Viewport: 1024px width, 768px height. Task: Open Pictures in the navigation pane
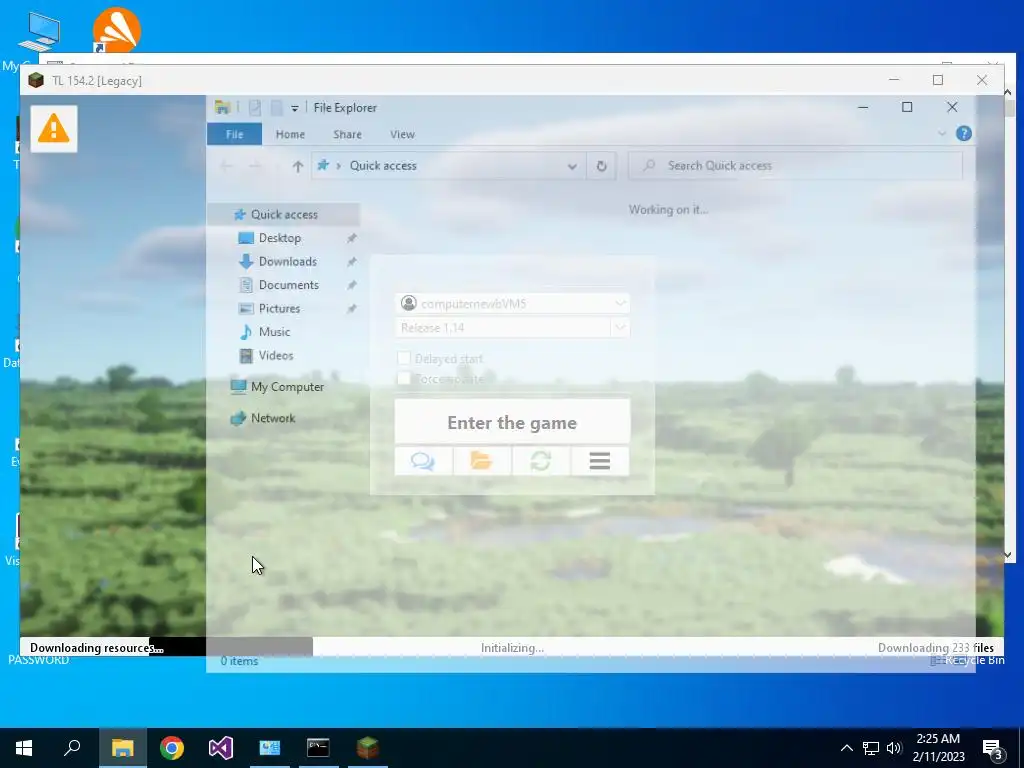[x=279, y=308]
